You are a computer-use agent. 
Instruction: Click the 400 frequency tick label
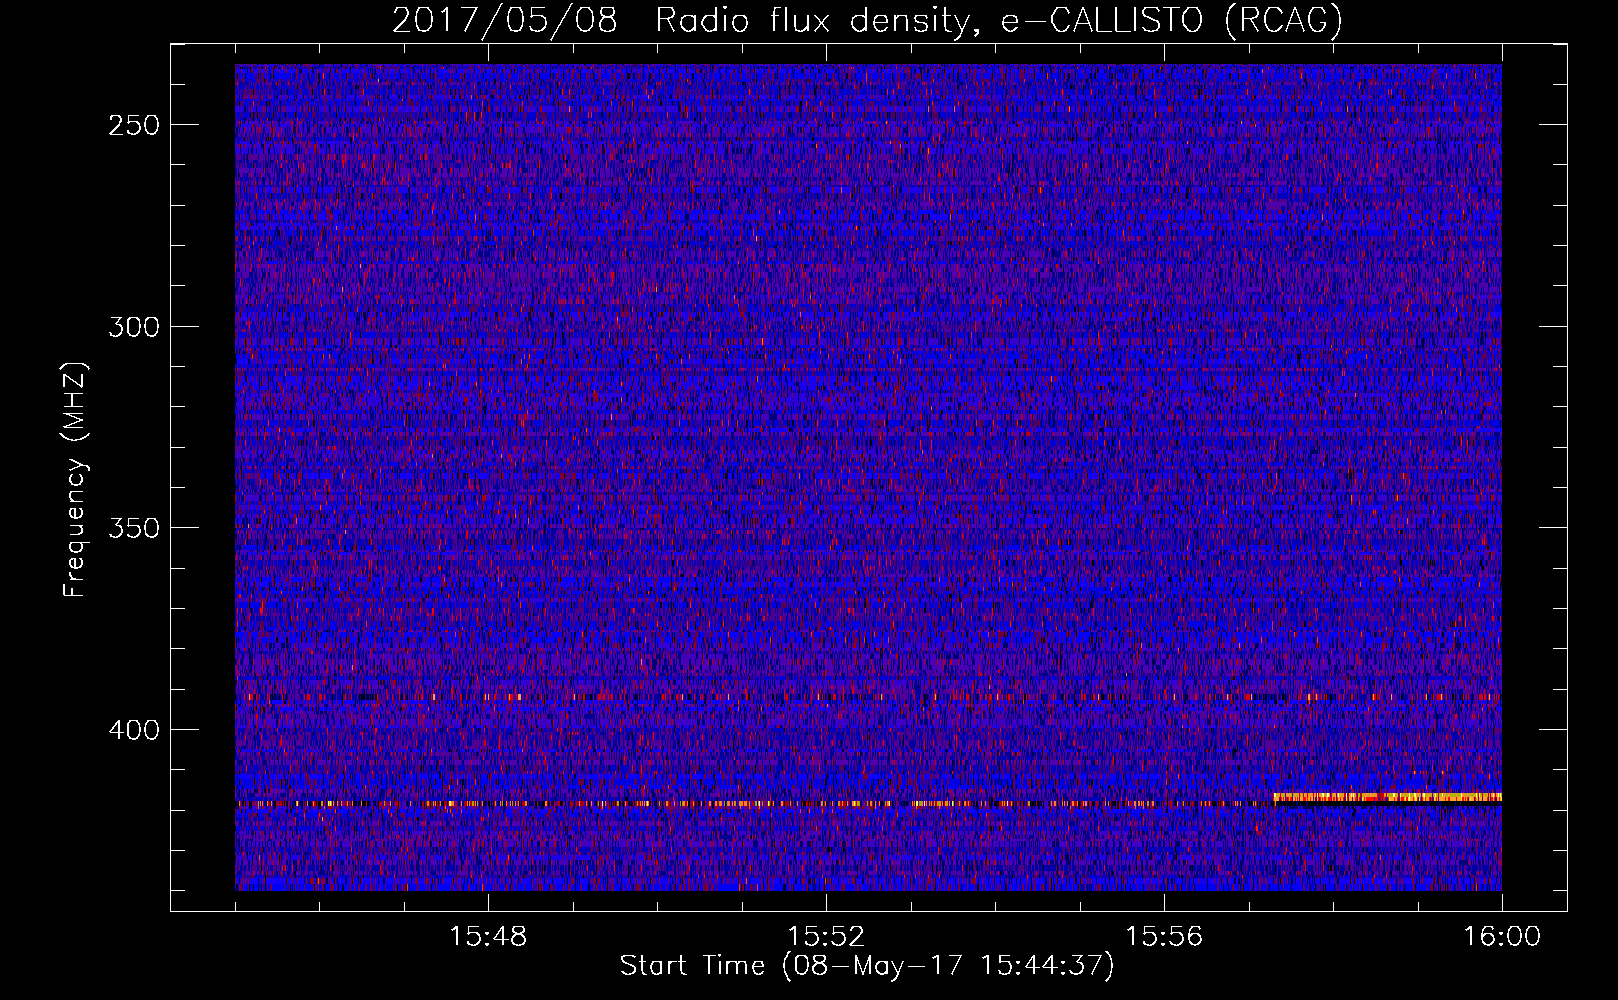pos(134,730)
